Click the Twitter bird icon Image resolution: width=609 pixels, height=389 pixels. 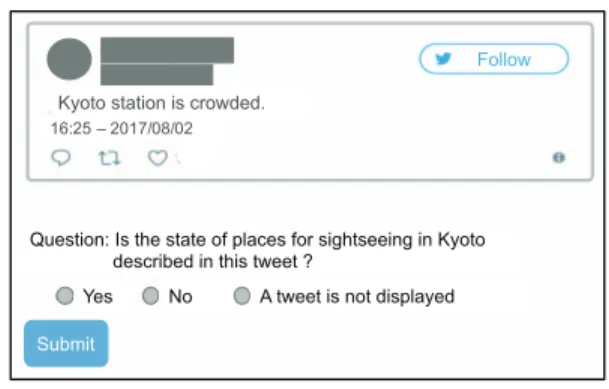tap(443, 59)
